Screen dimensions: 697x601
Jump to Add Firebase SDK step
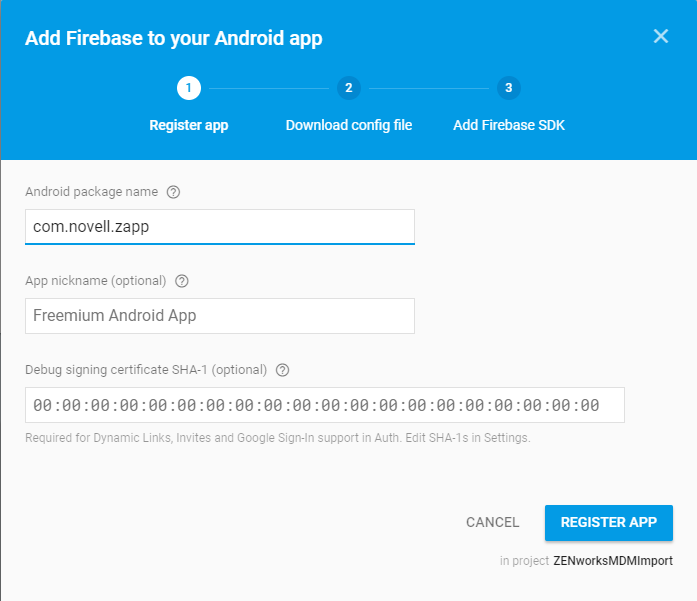click(509, 125)
